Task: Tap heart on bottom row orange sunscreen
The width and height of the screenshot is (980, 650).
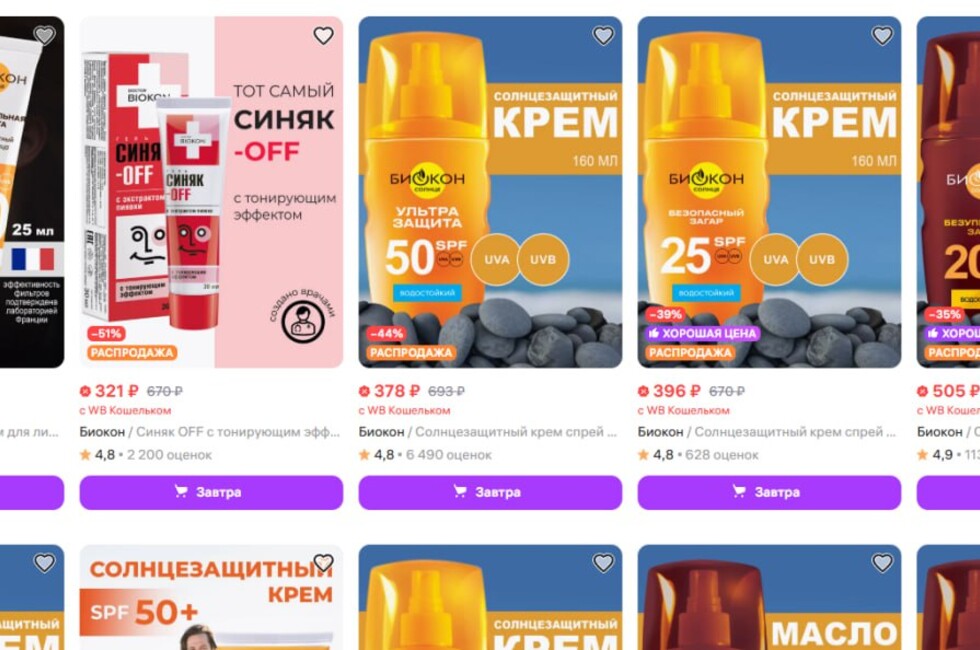Action: pyautogui.click(x=602, y=563)
